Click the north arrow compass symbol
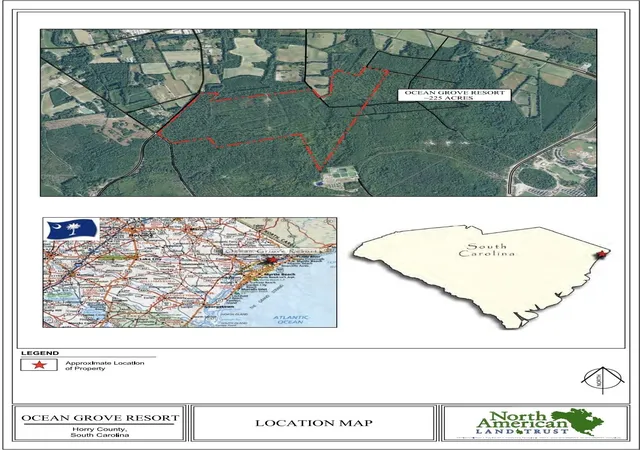 point(602,380)
